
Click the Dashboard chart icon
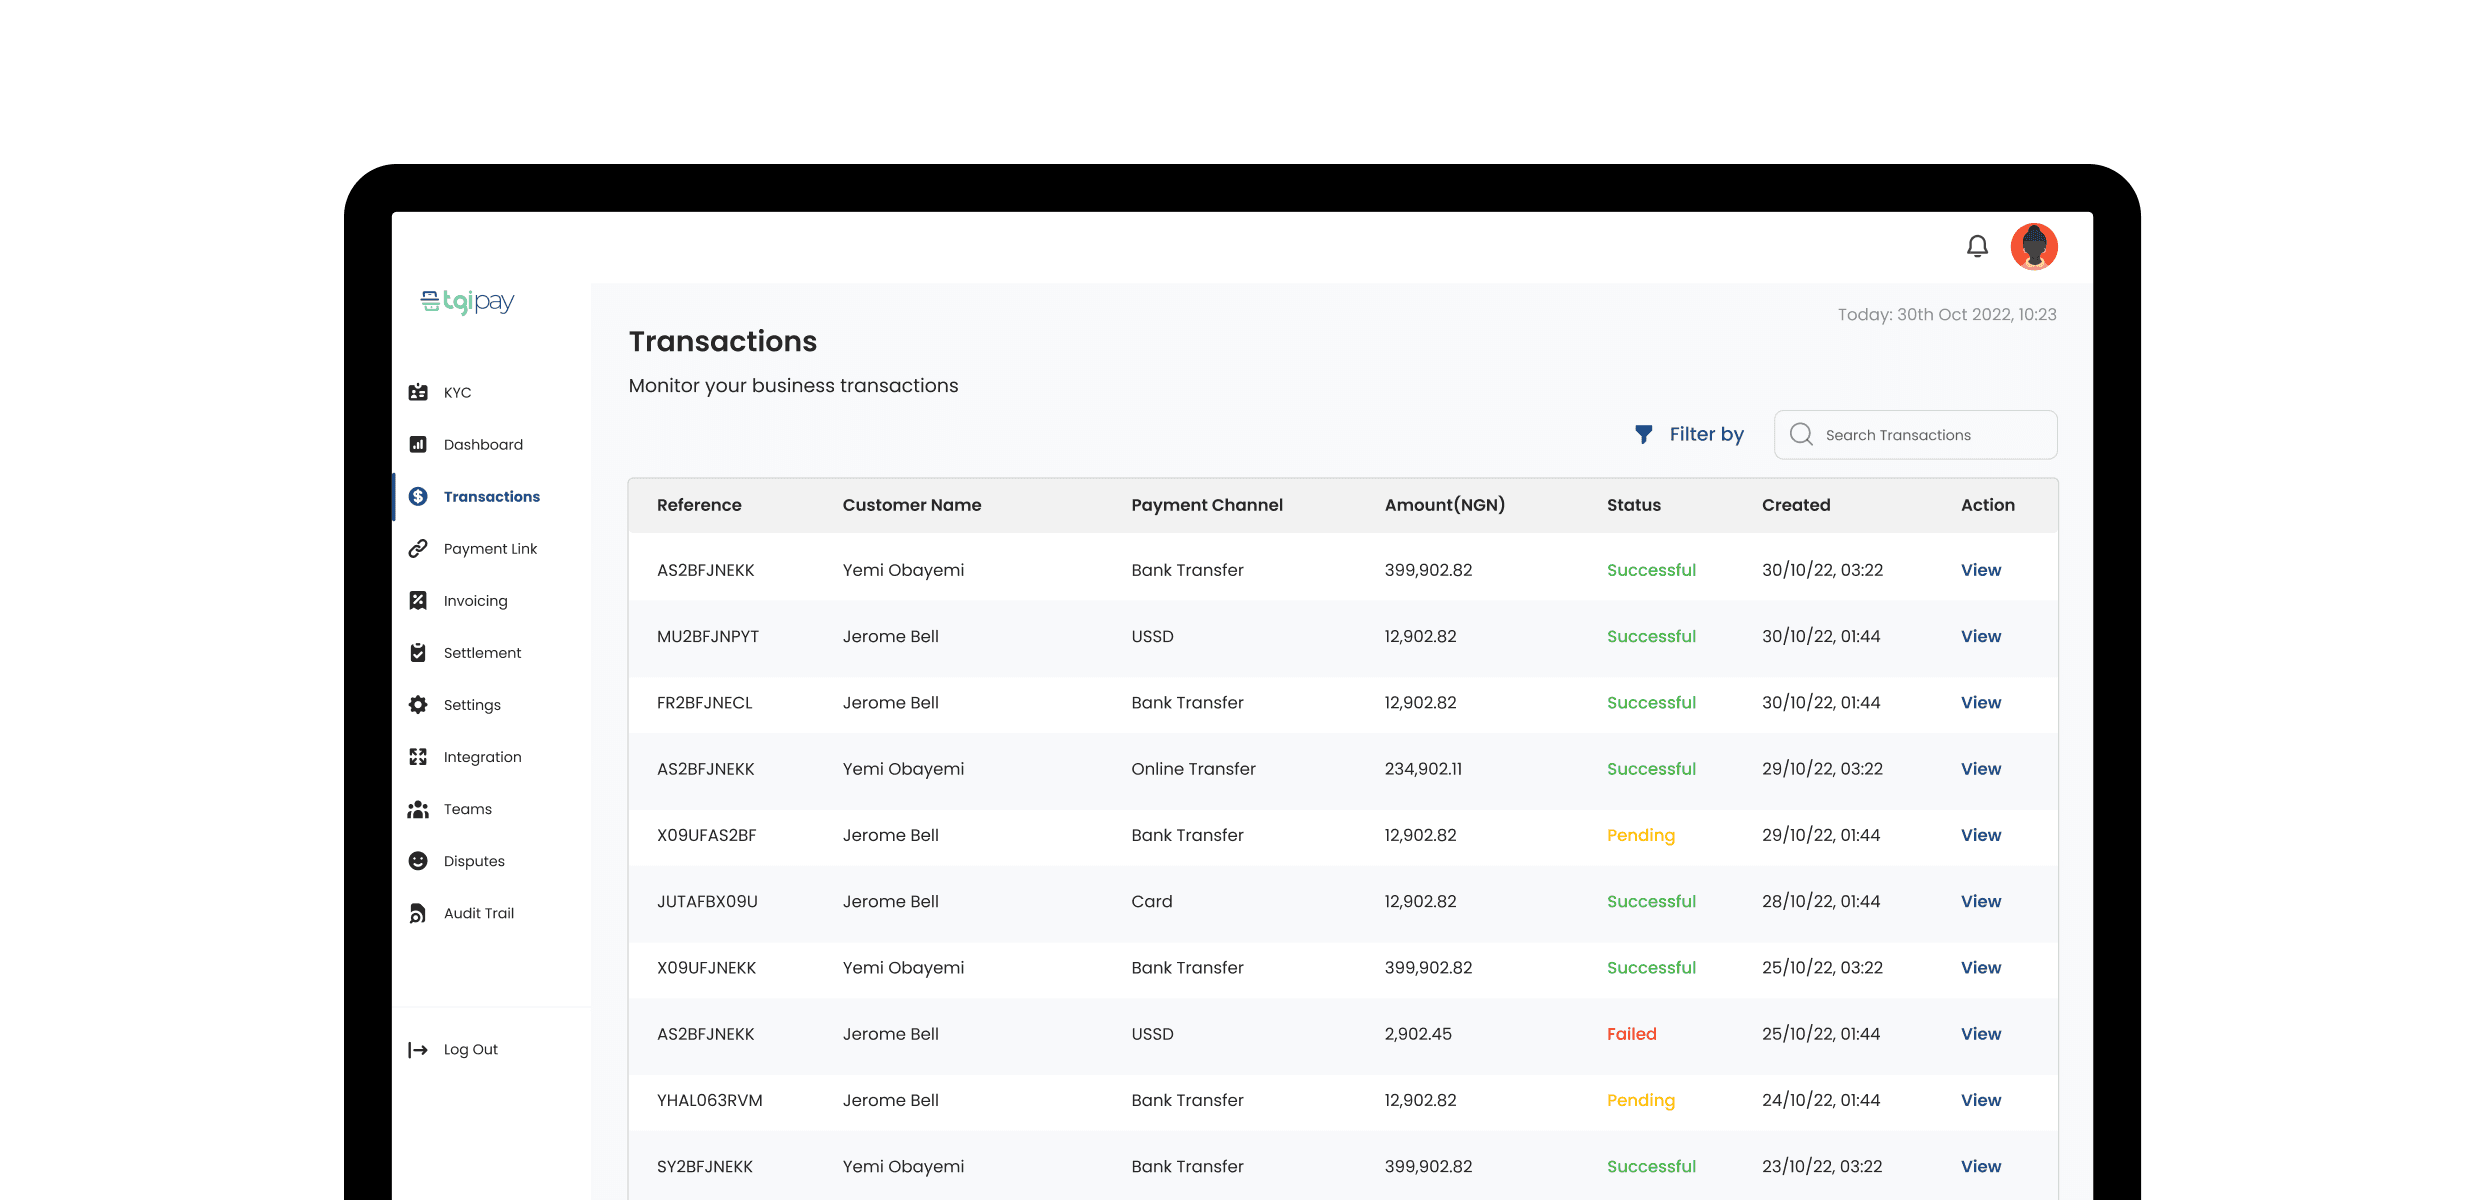pyautogui.click(x=418, y=444)
